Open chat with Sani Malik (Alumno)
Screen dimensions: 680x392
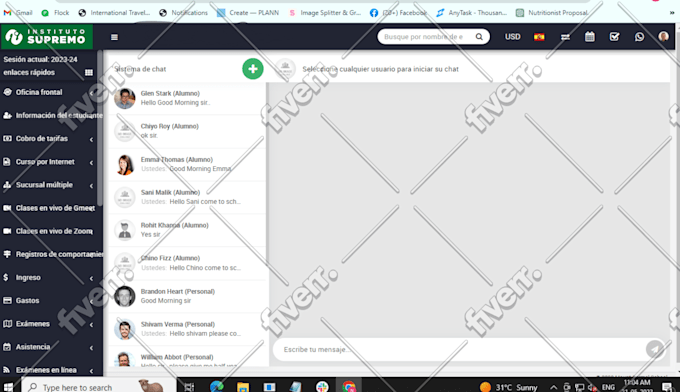(x=187, y=197)
